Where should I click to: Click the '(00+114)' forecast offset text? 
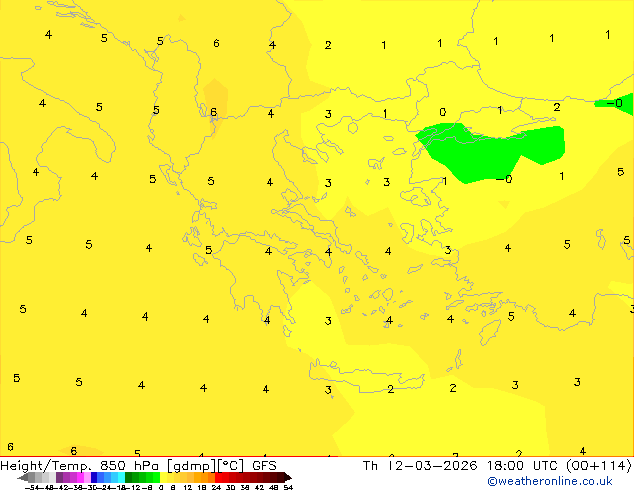pos(598,466)
